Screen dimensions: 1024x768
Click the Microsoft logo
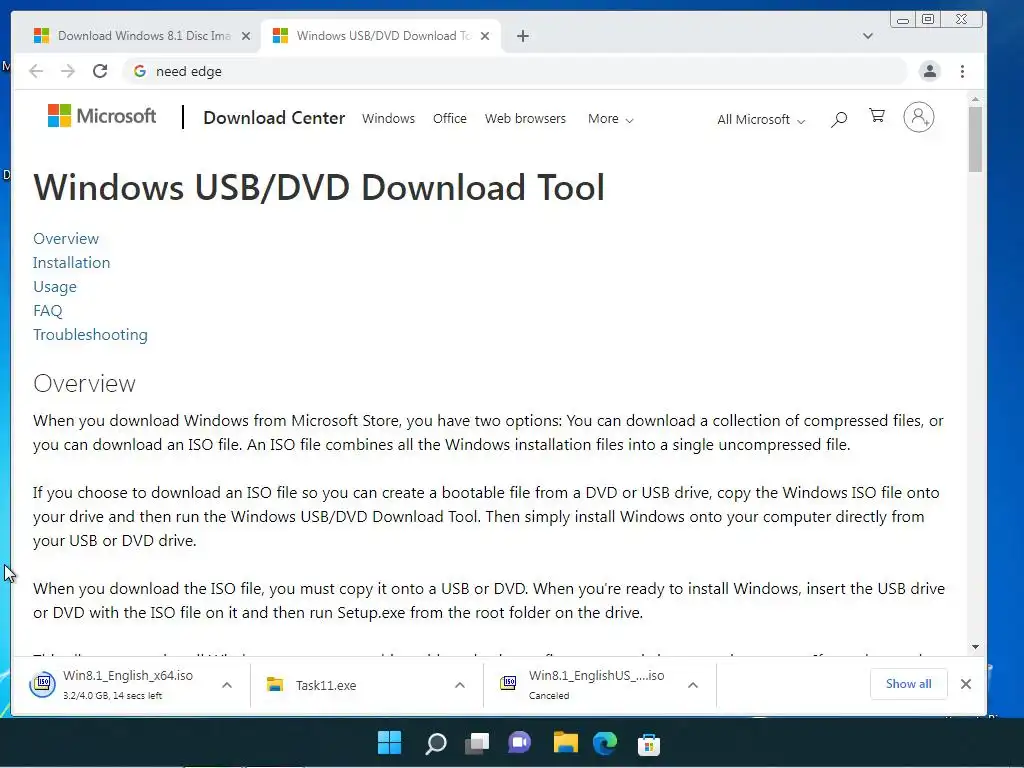click(102, 116)
